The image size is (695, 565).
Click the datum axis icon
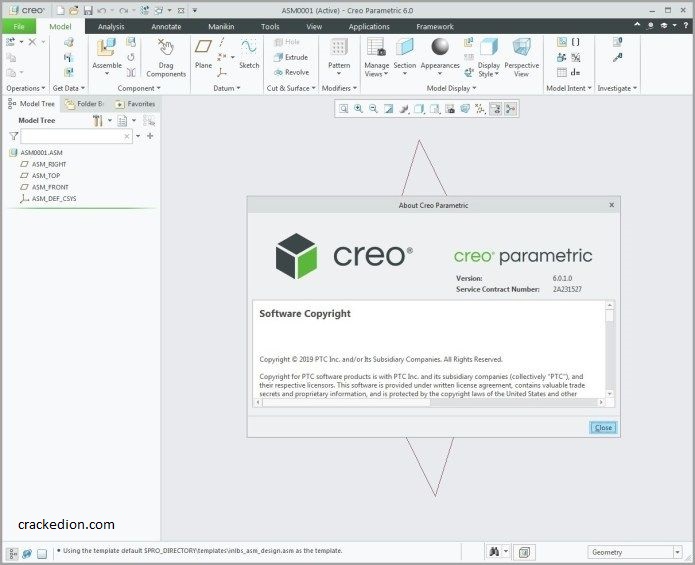click(222, 42)
